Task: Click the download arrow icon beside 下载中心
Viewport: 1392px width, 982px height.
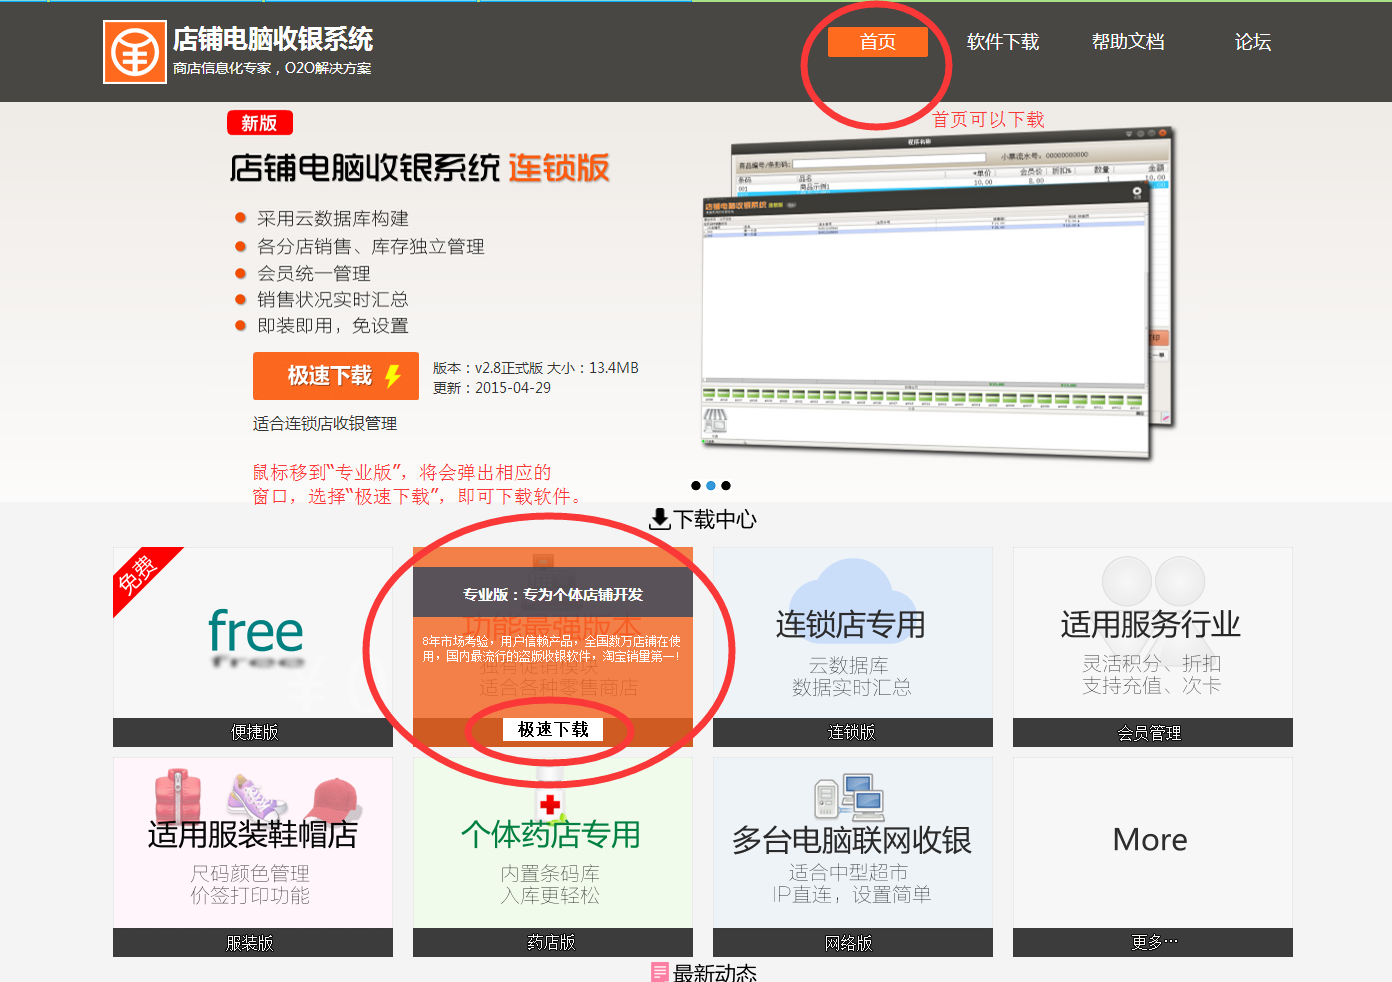Action: click(660, 519)
